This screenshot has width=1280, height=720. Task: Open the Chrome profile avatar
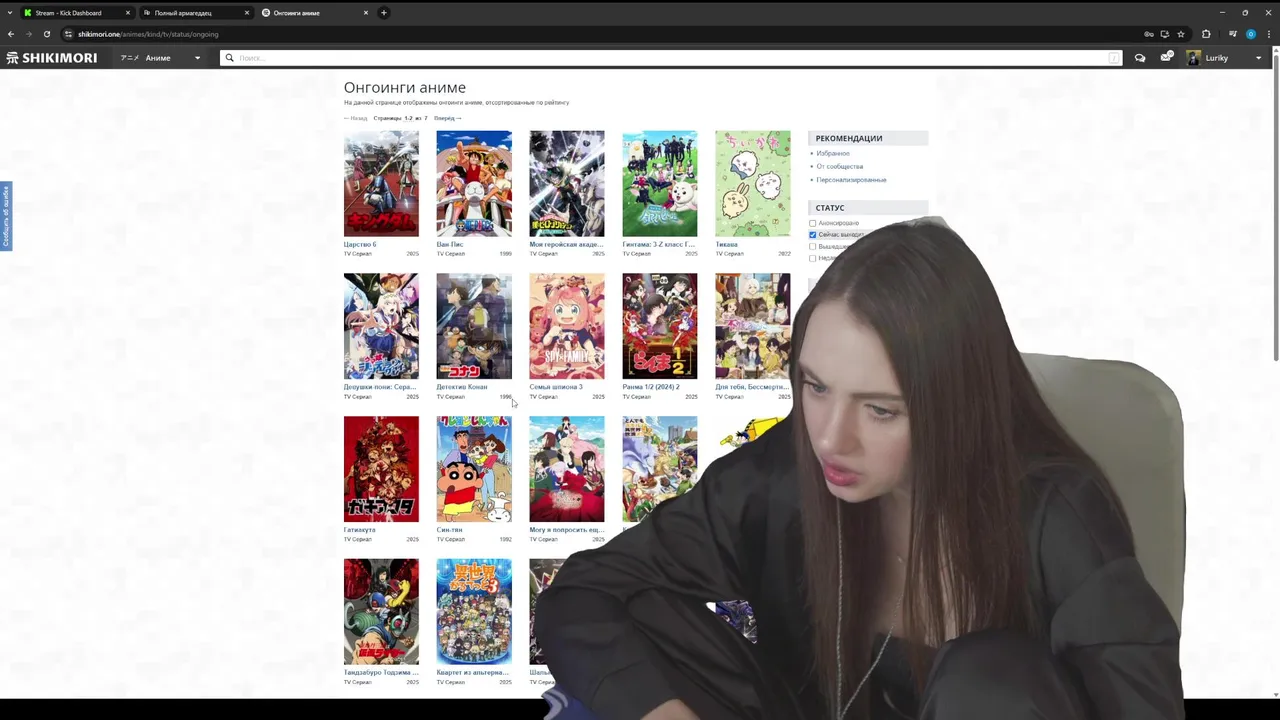tap(1251, 34)
